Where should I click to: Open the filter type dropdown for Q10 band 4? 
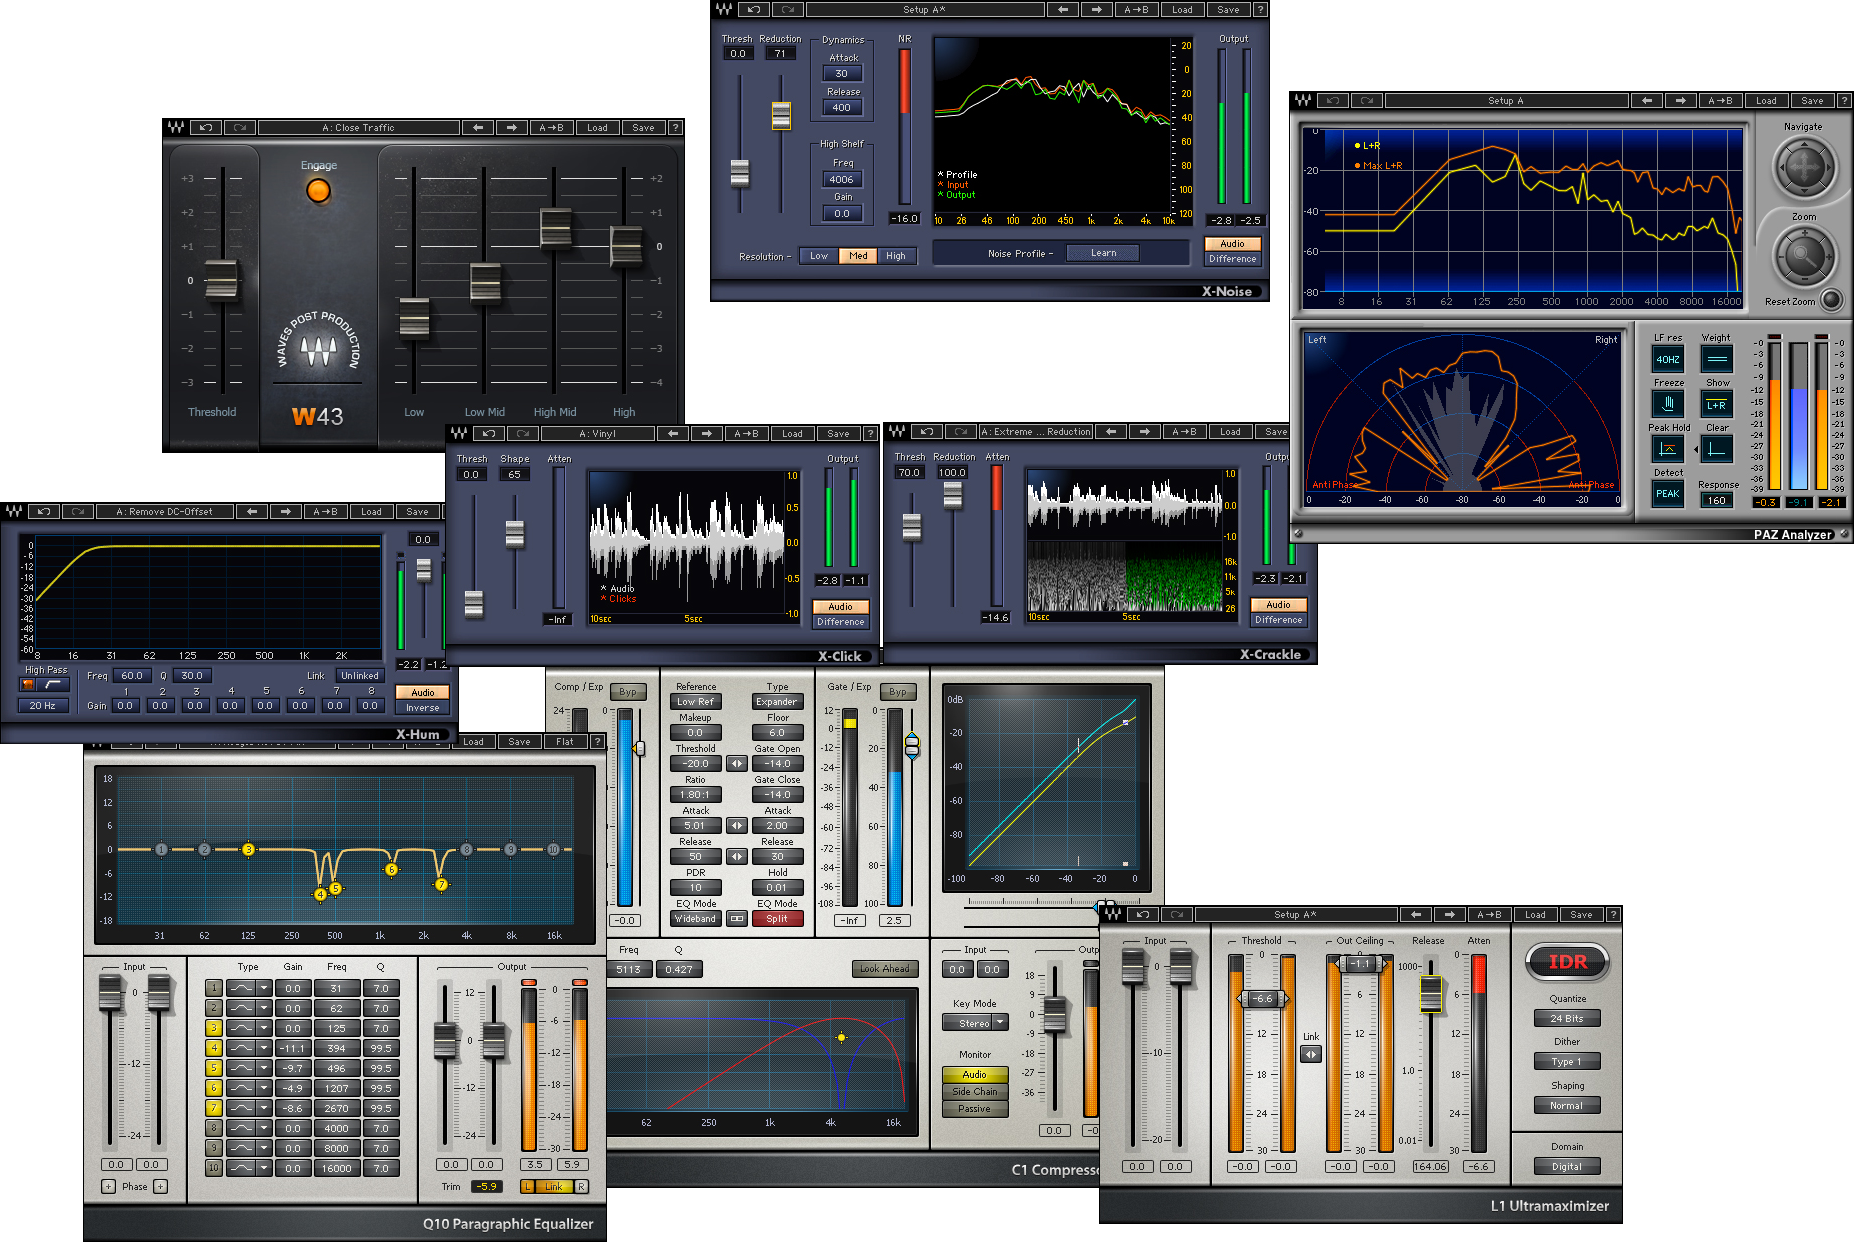[263, 1048]
